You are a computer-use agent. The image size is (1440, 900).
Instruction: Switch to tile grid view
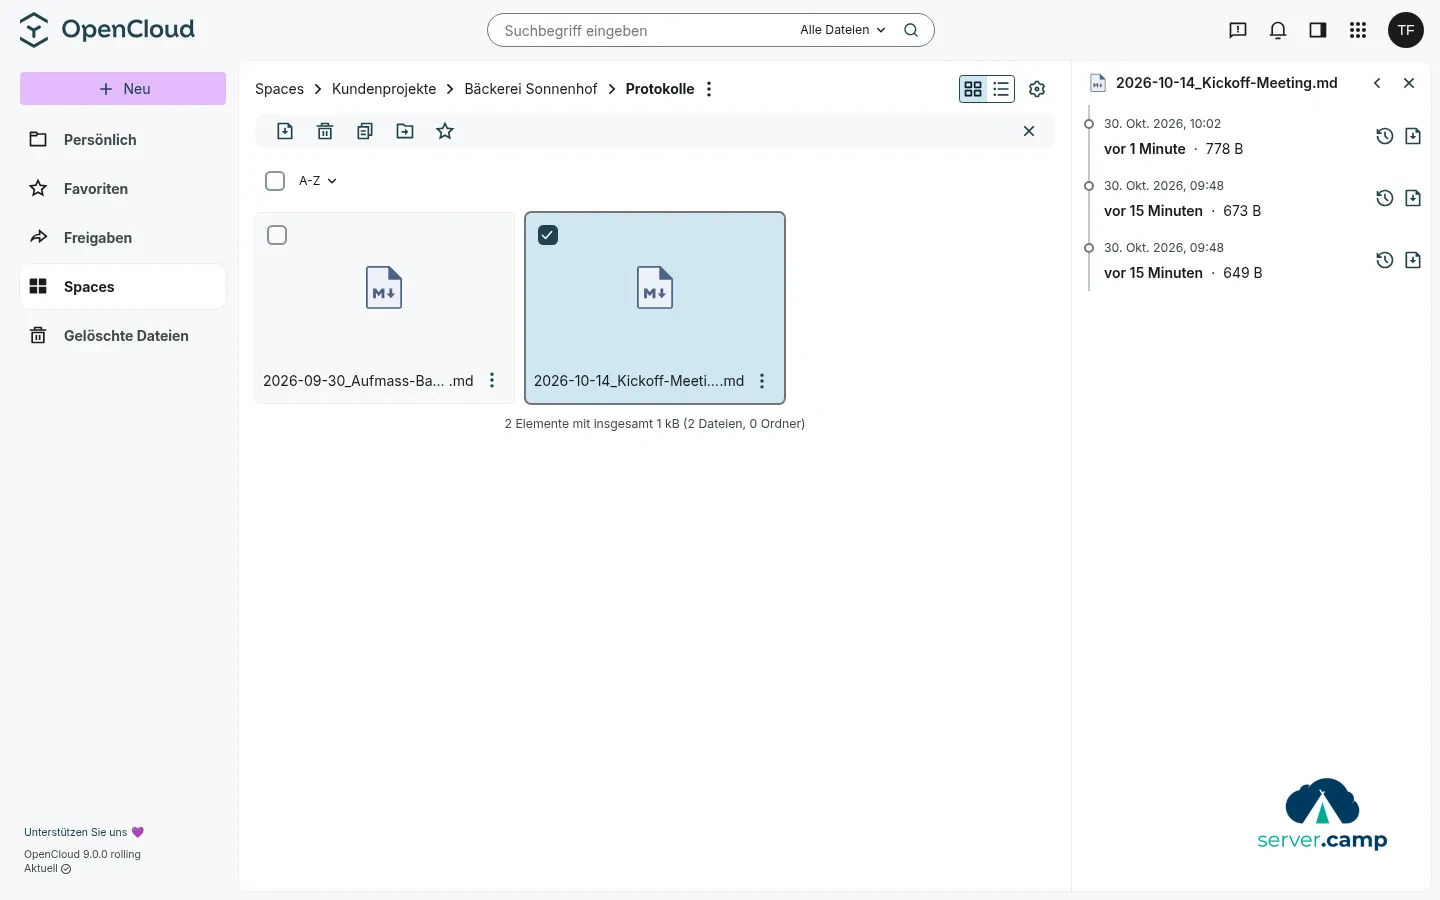pyautogui.click(x=973, y=89)
